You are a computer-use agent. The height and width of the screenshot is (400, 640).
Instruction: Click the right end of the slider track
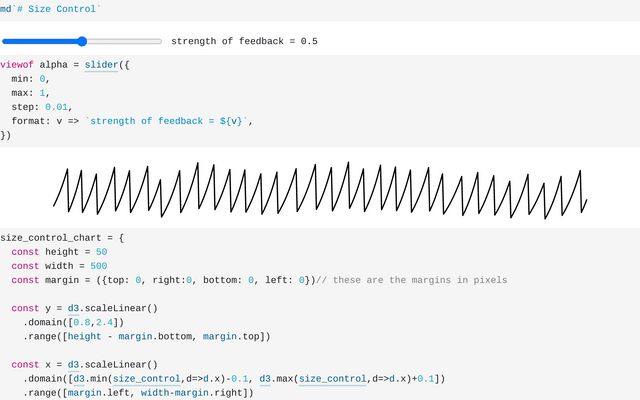pyautogui.click(x=160, y=41)
